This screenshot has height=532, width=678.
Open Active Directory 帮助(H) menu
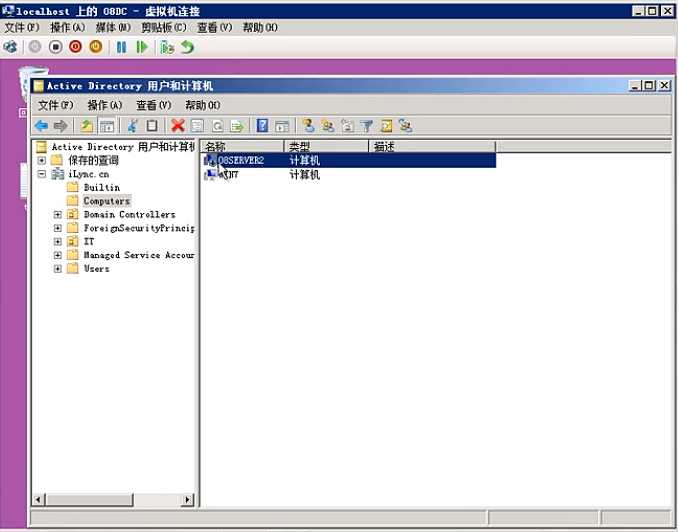203,105
